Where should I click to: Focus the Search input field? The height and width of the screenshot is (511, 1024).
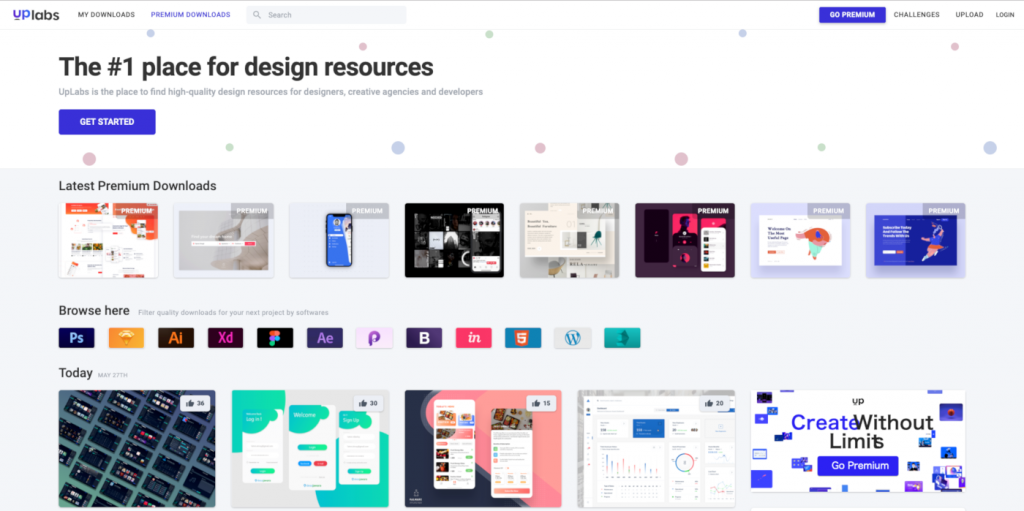tap(326, 14)
